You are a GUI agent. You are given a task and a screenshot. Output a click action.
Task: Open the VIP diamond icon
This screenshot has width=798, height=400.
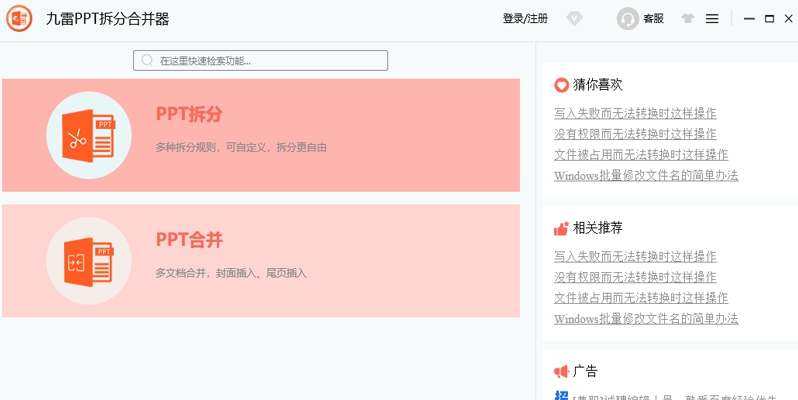[x=574, y=18]
